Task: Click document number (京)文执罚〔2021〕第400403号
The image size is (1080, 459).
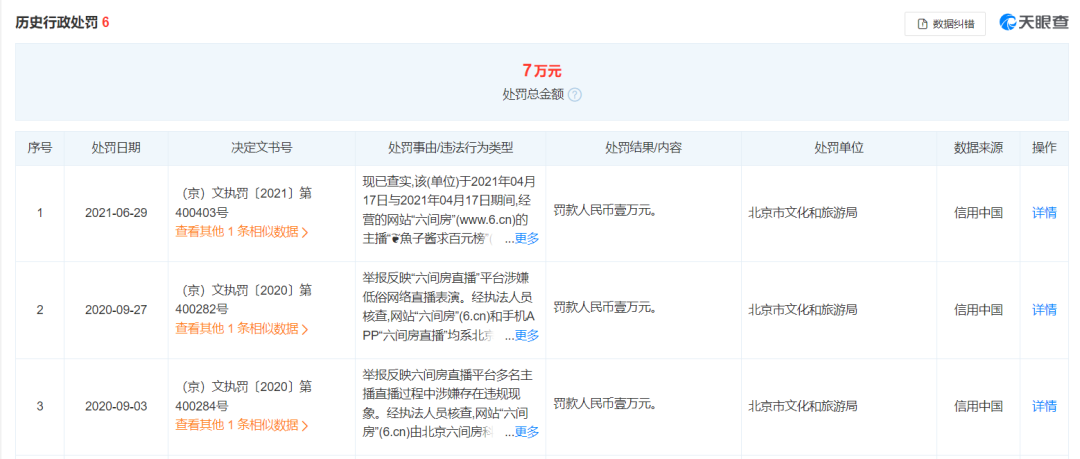Action: point(245,203)
